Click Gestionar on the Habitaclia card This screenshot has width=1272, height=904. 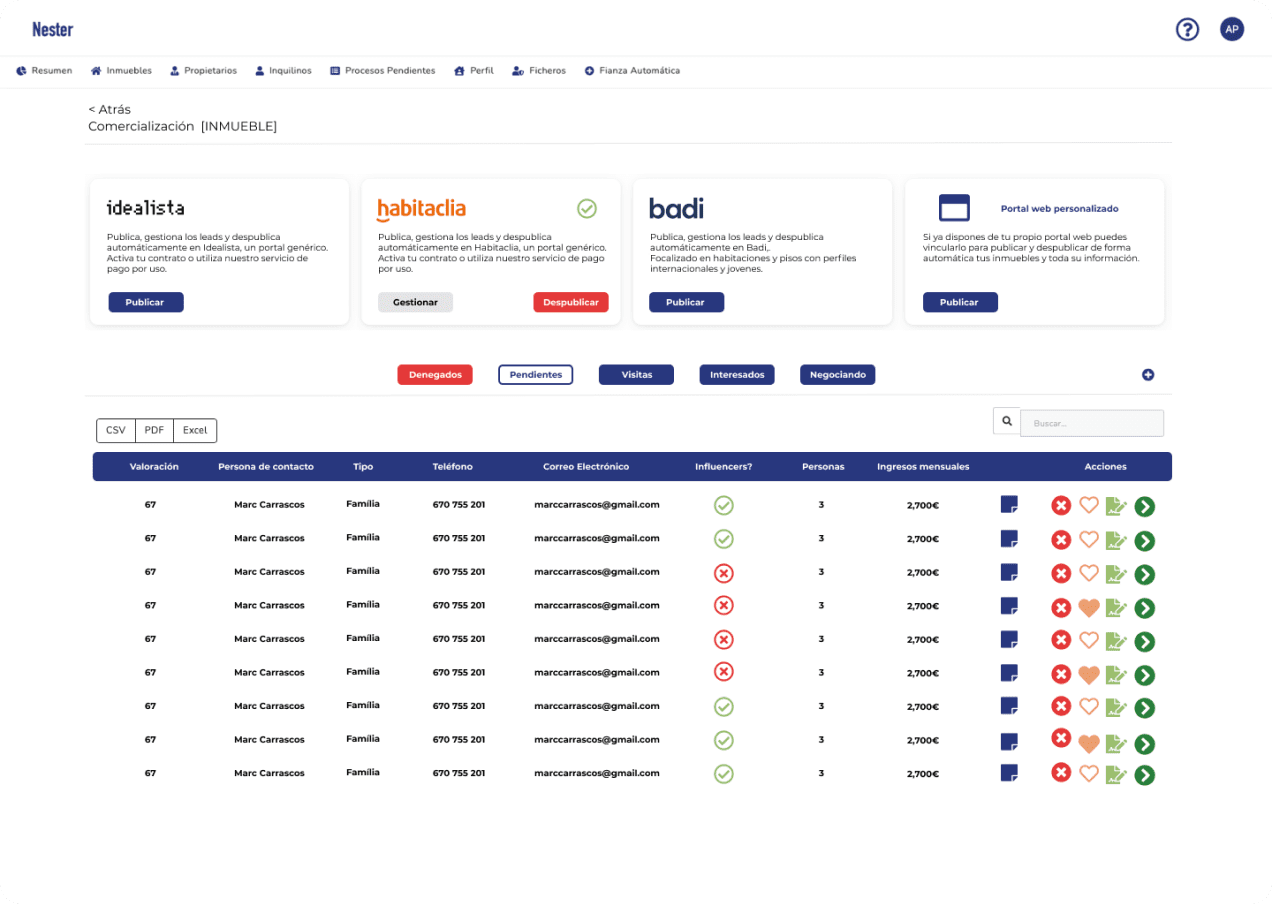415,302
